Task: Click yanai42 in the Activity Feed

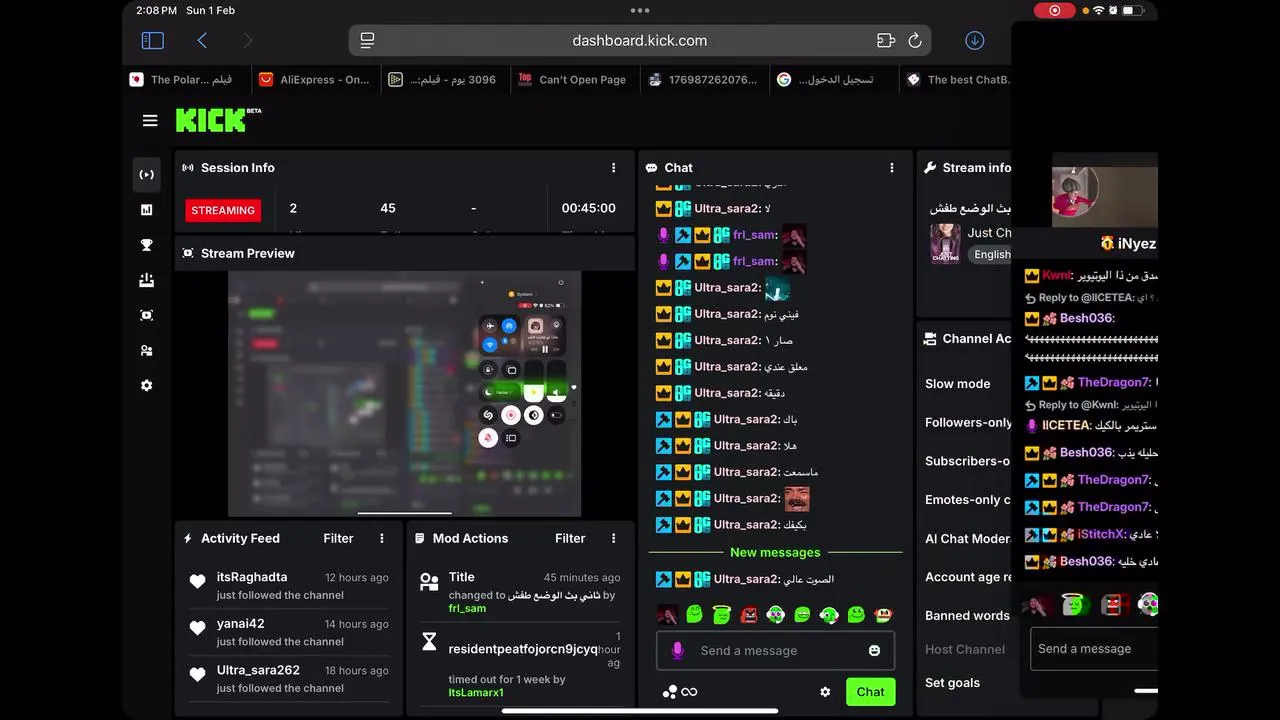Action: pyautogui.click(x=241, y=624)
